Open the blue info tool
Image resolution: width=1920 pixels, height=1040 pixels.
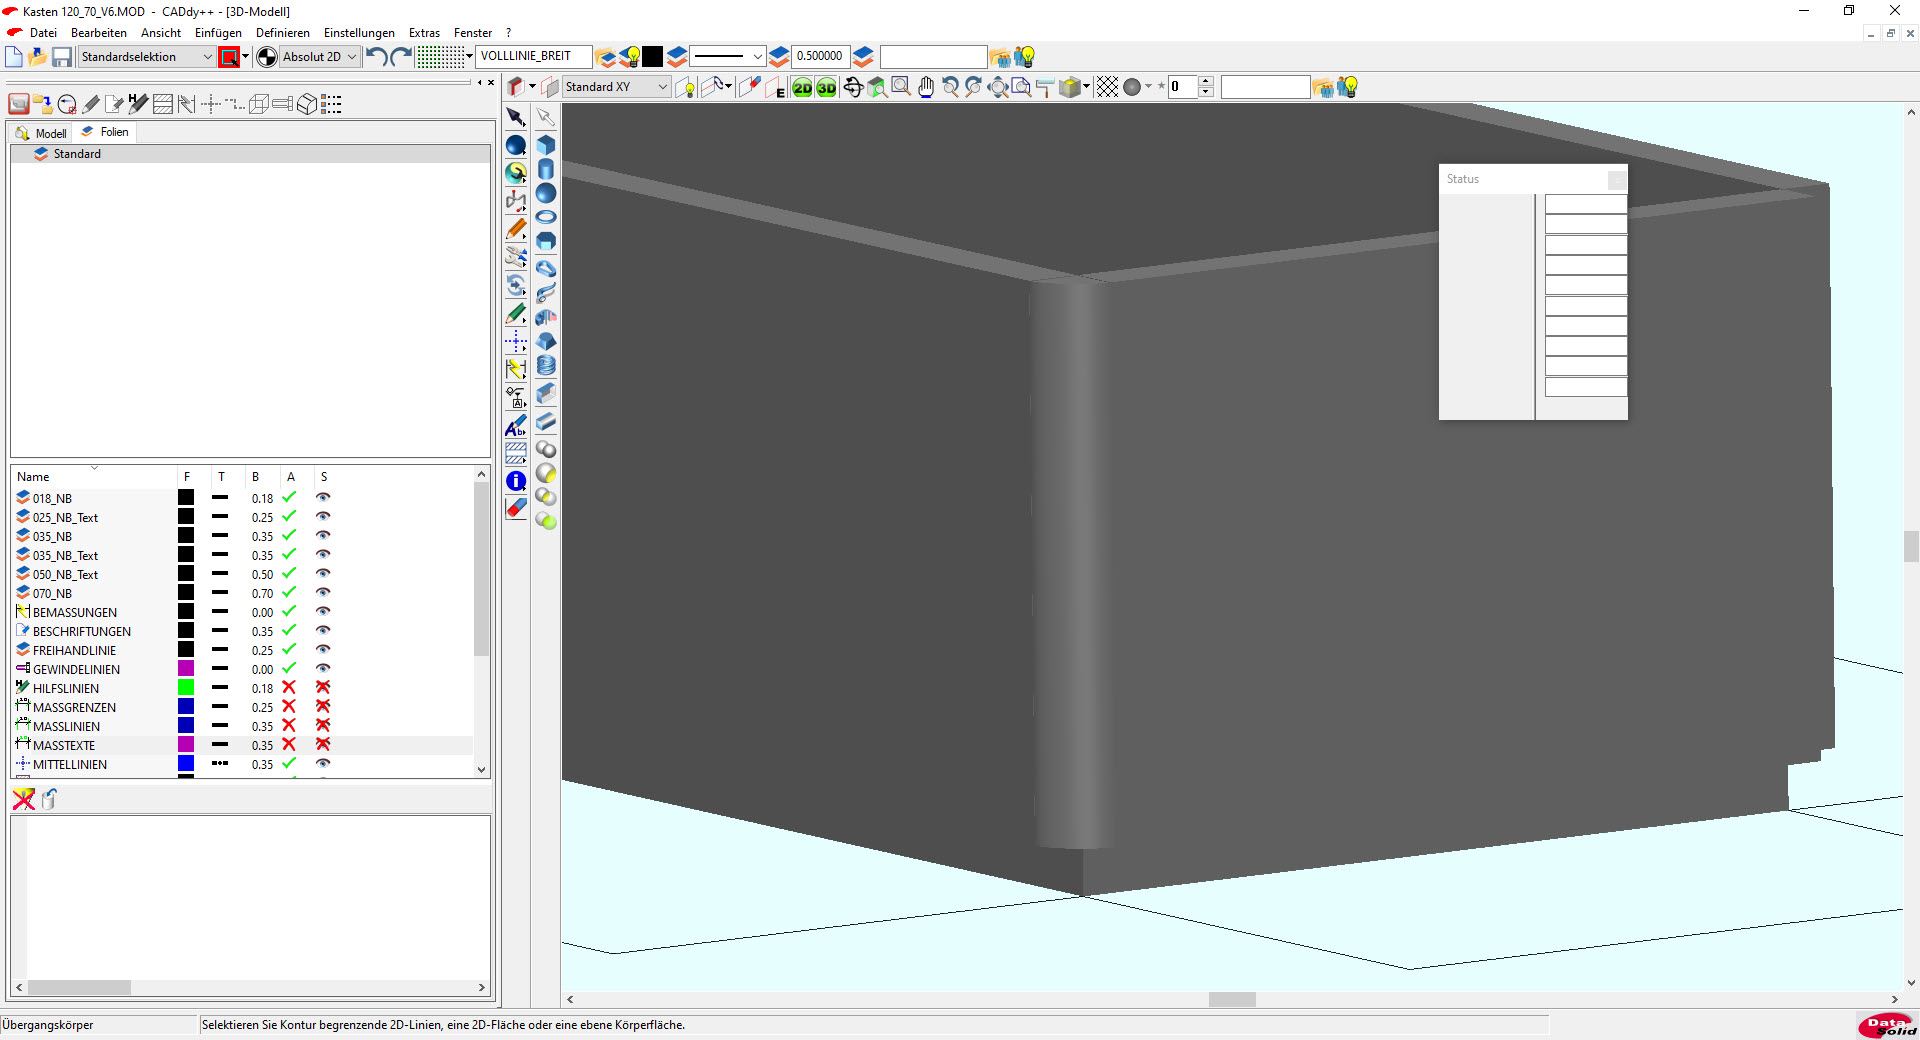(516, 481)
